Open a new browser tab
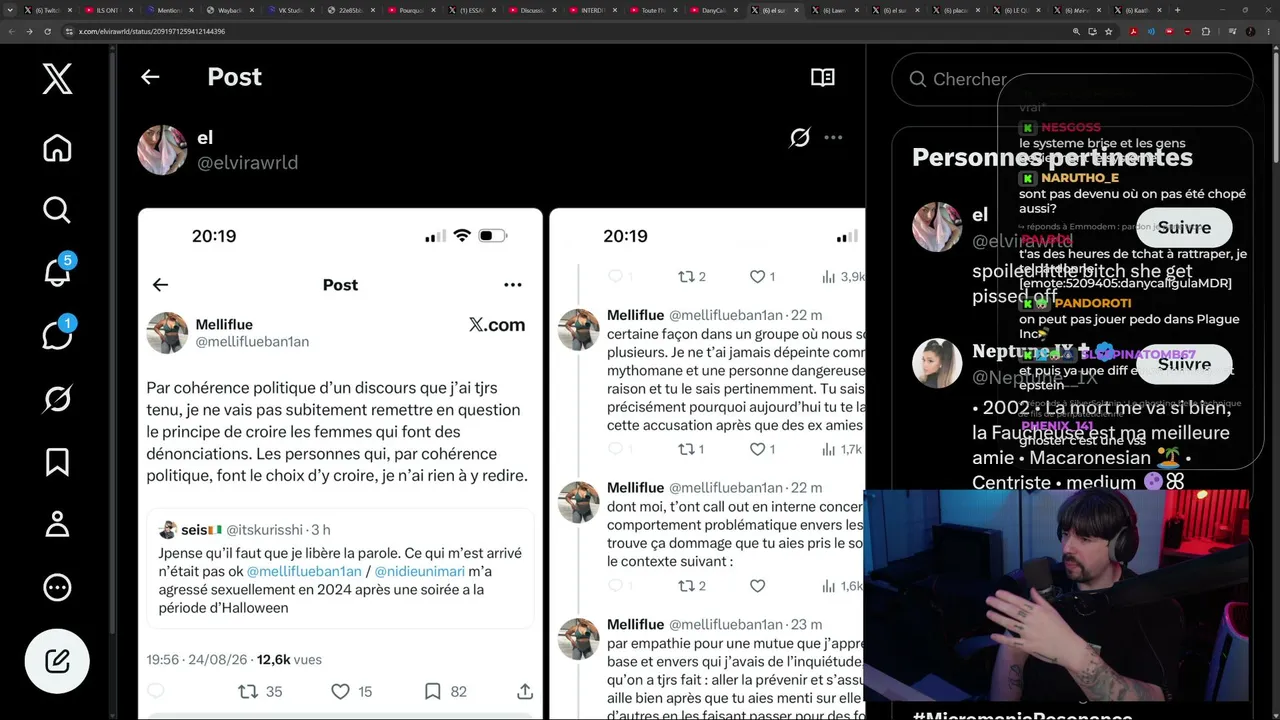 (x=1177, y=10)
